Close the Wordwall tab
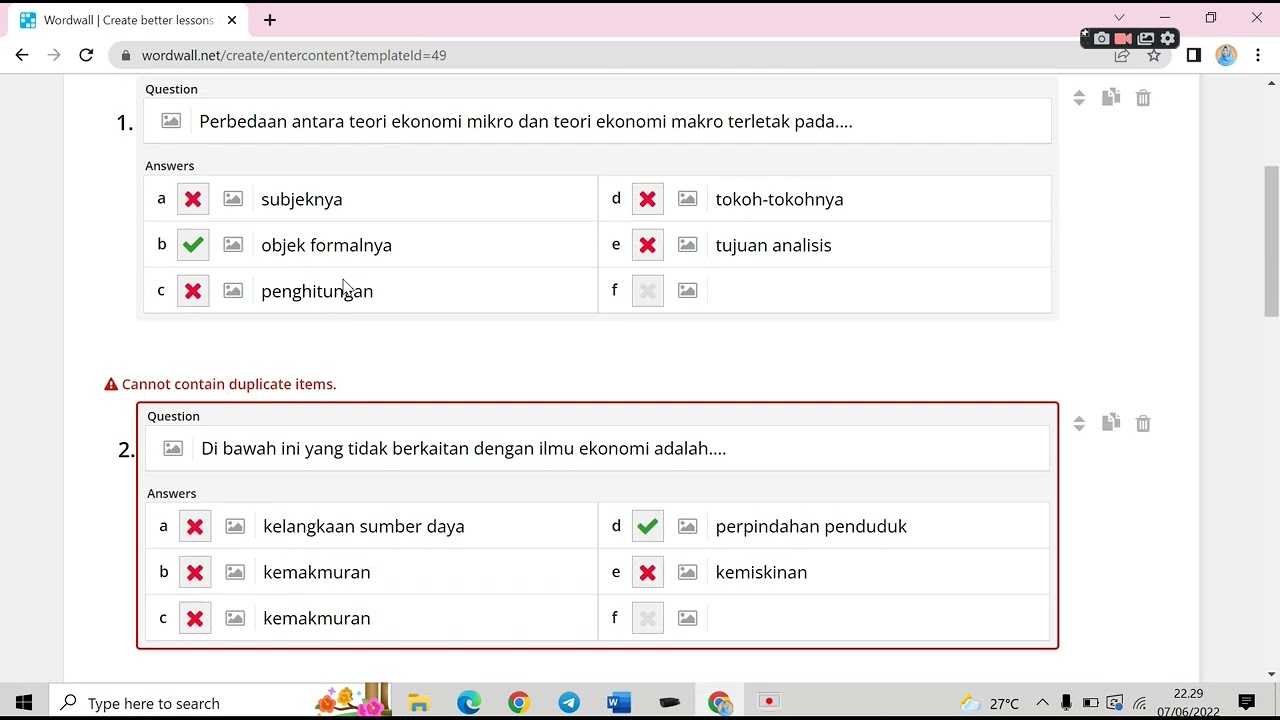Viewport: 1280px width, 720px height. click(232, 20)
